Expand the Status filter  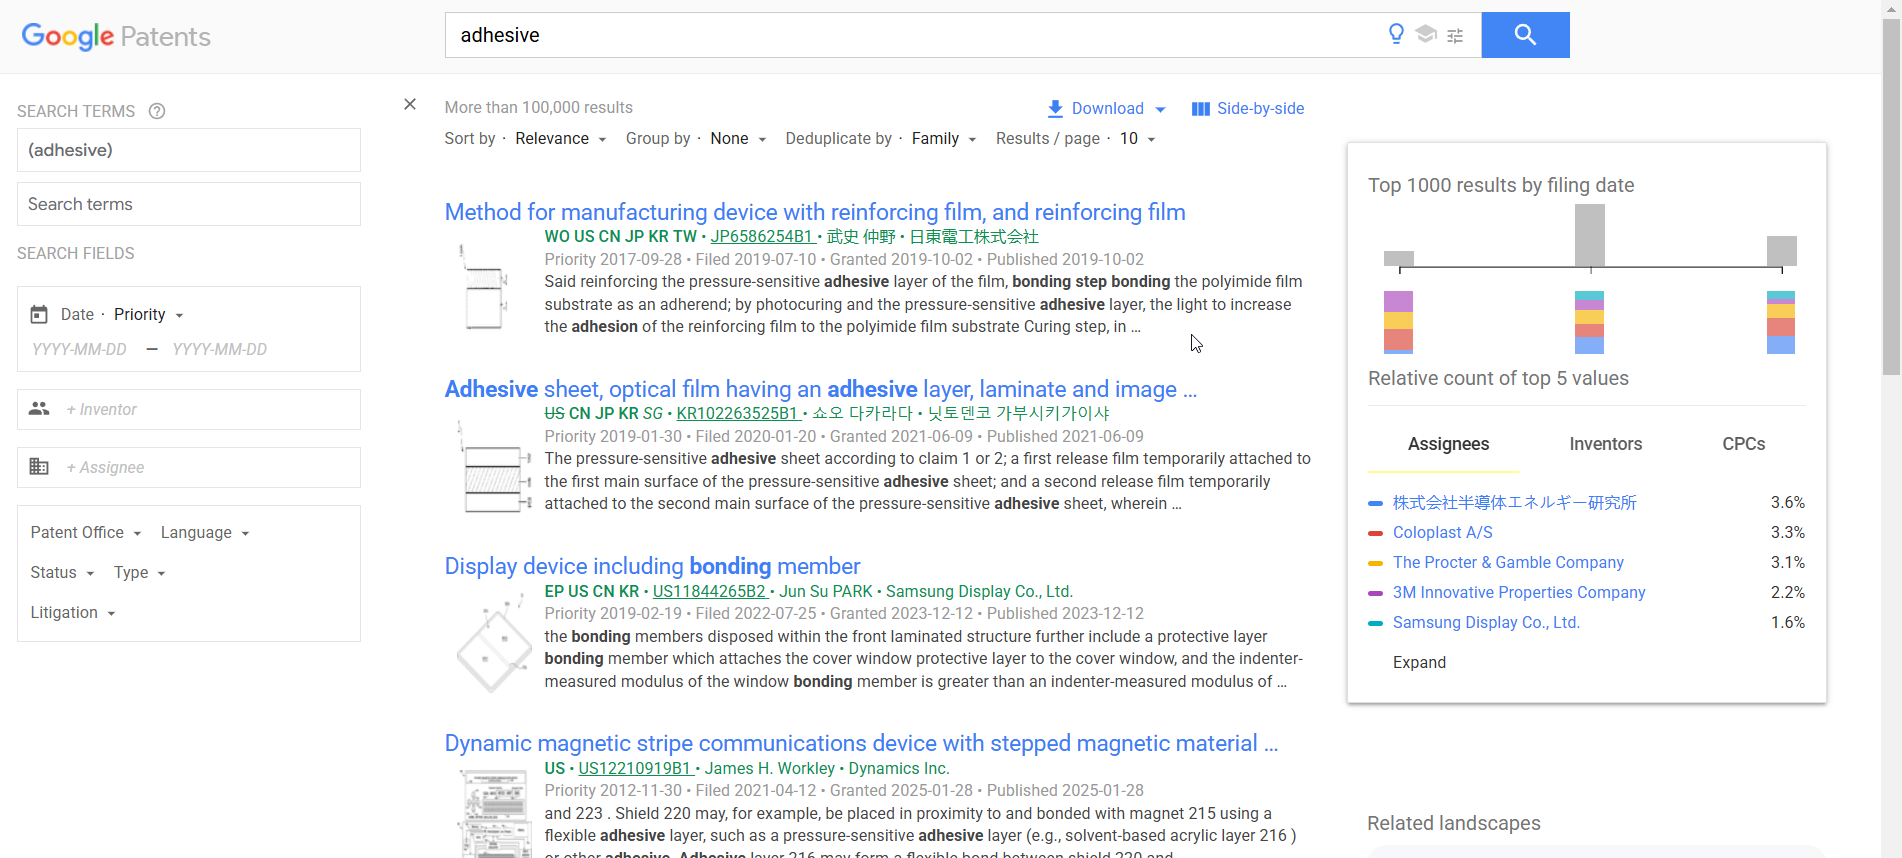tap(62, 572)
